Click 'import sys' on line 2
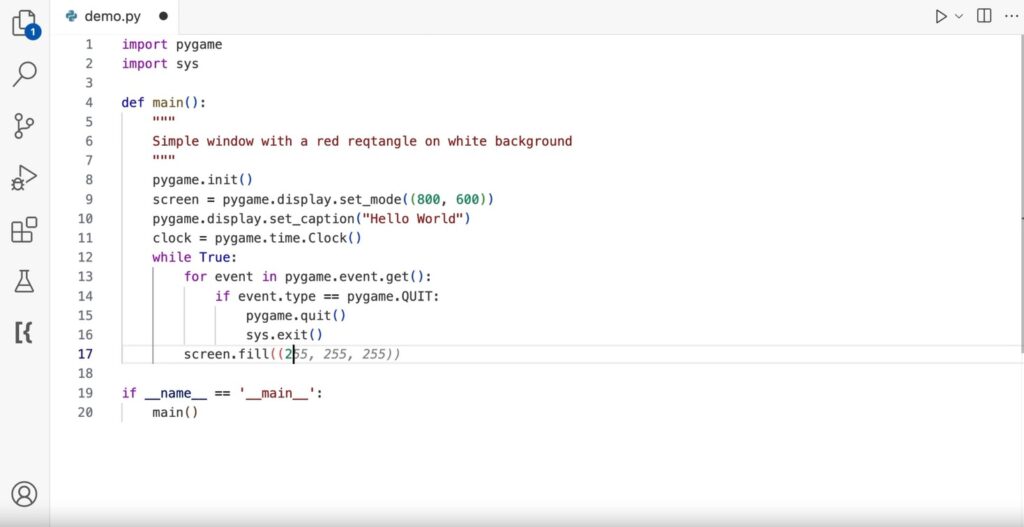The image size is (1024, 527). (x=160, y=64)
